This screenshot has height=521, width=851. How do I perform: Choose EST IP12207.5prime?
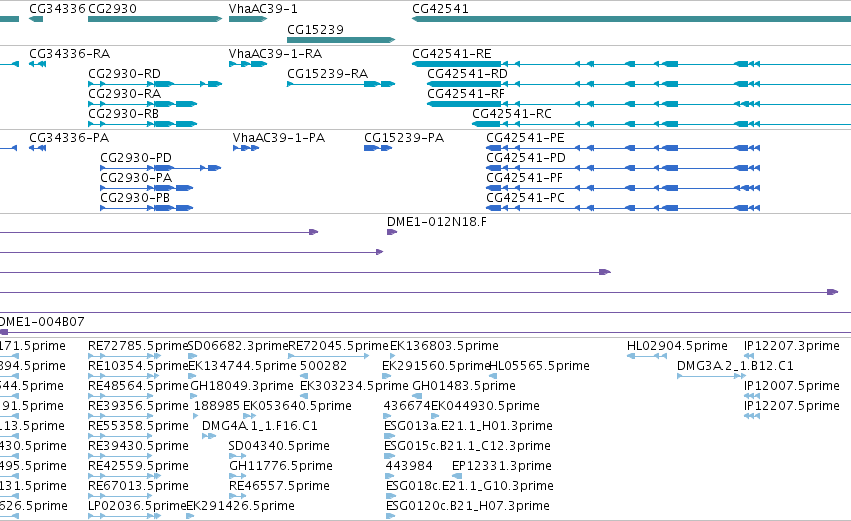(791, 406)
